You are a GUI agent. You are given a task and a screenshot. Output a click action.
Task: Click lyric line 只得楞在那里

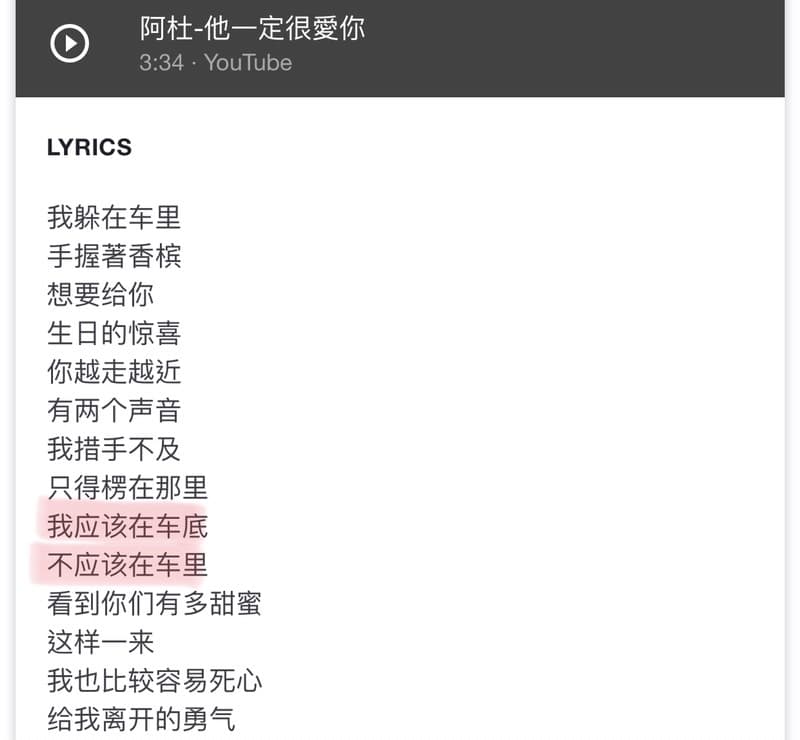[x=128, y=487]
